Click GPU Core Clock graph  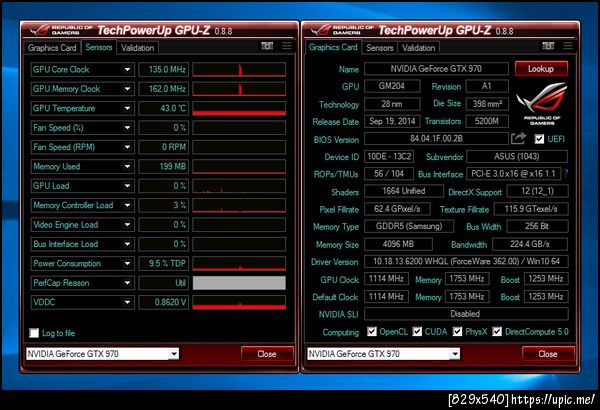tap(239, 70)
